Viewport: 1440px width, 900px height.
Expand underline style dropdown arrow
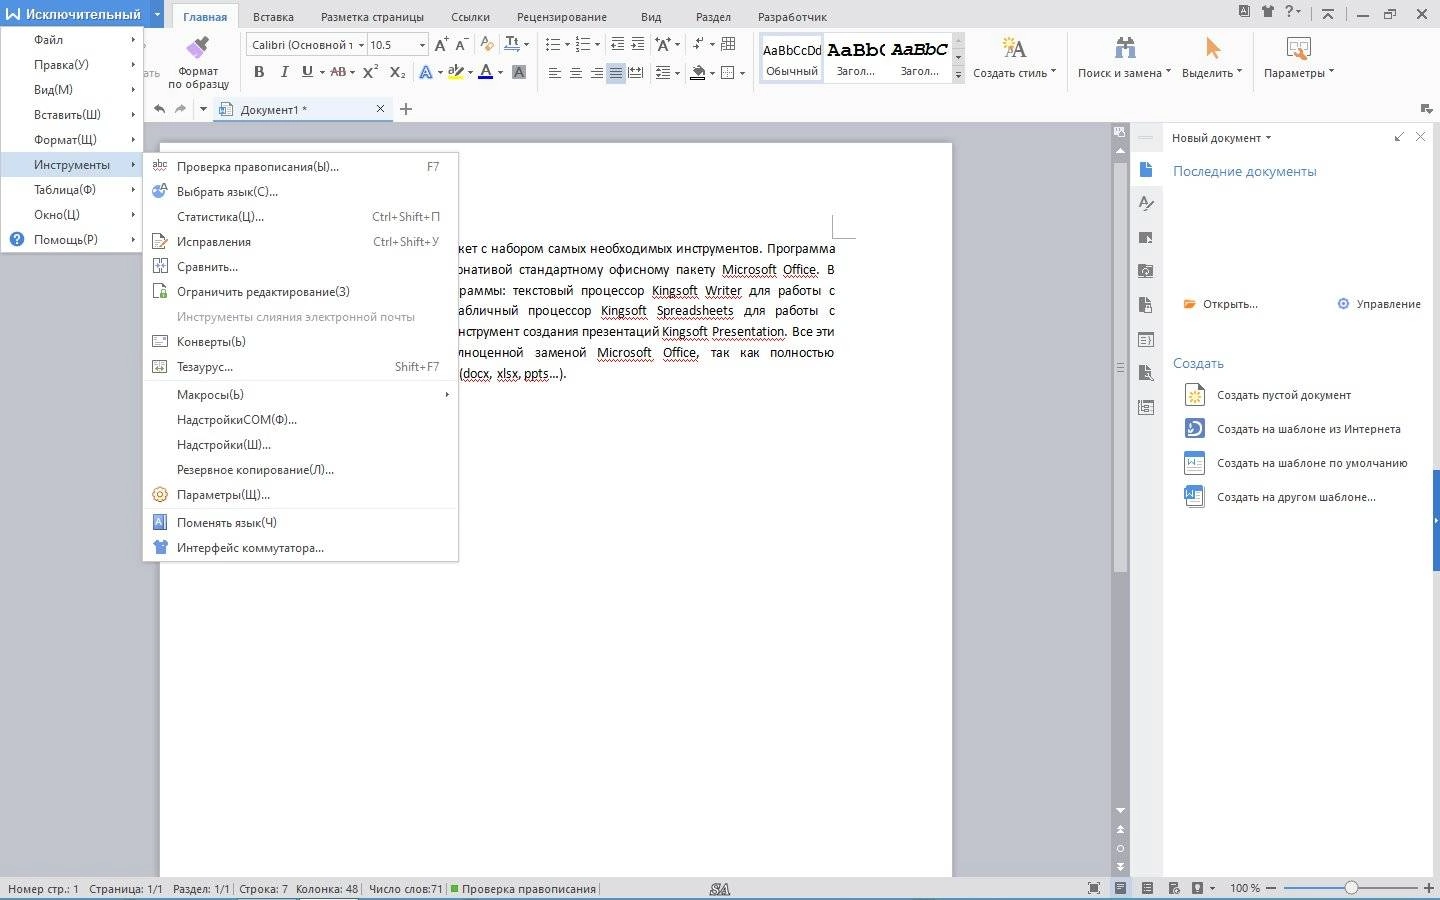[x=321, y=72]
